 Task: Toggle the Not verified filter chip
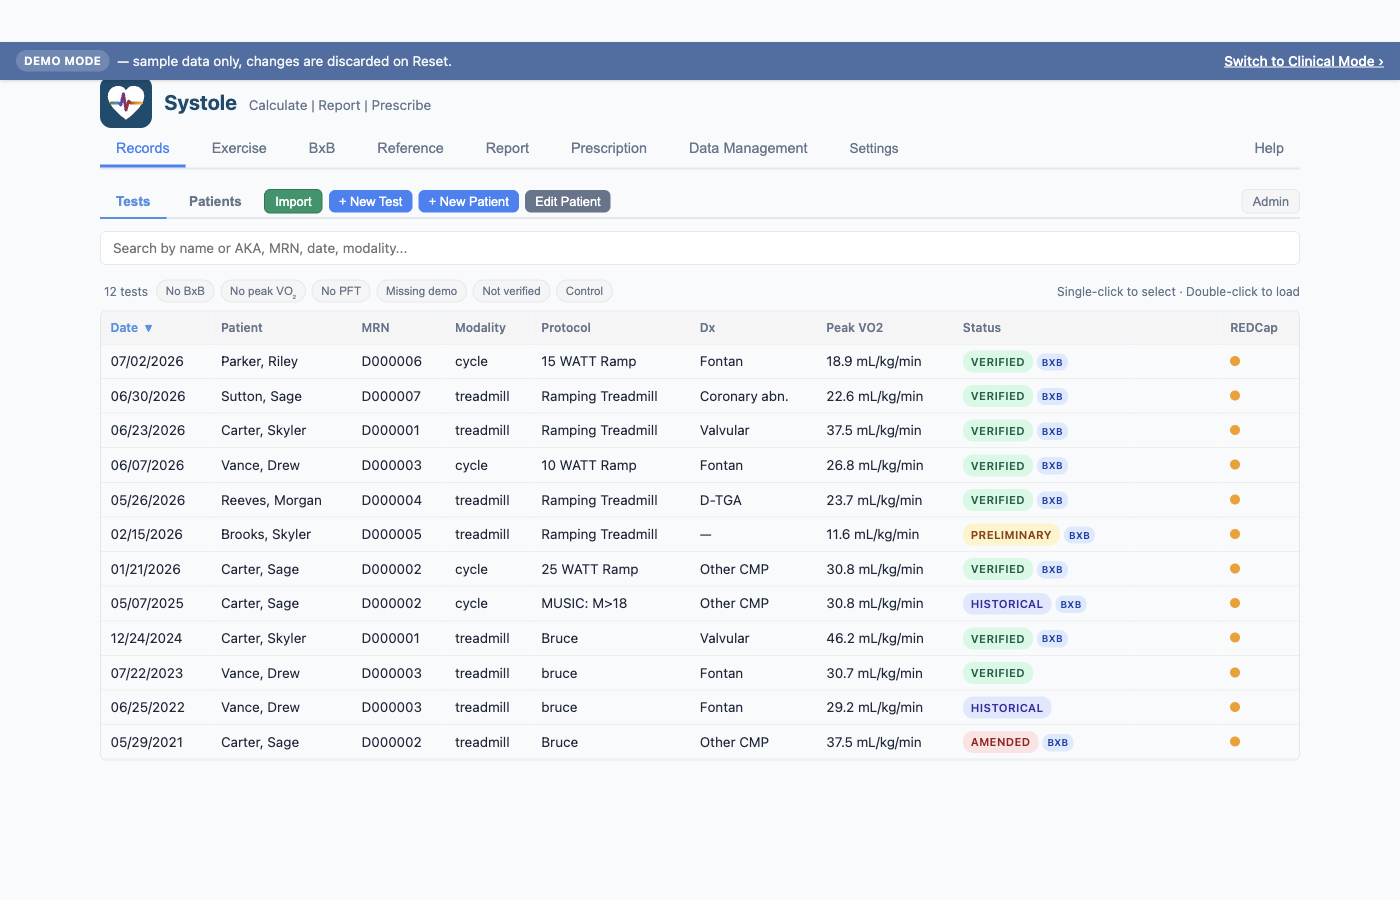coord(511,291)
